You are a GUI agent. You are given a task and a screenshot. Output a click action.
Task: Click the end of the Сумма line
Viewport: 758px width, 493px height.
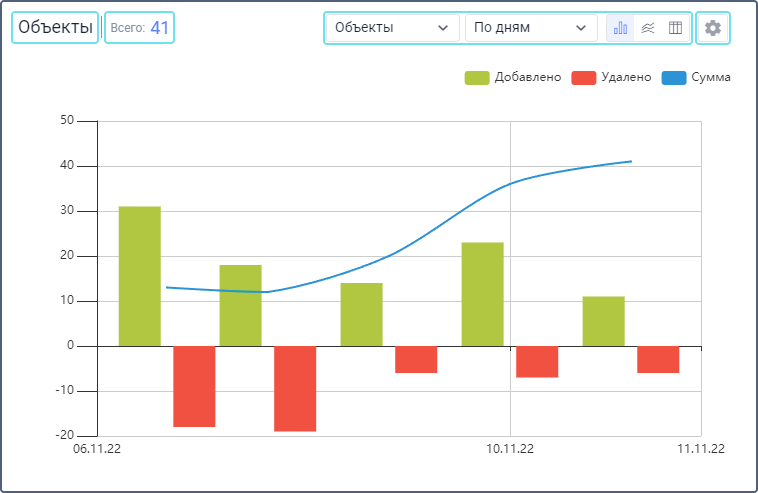(630, 161)
